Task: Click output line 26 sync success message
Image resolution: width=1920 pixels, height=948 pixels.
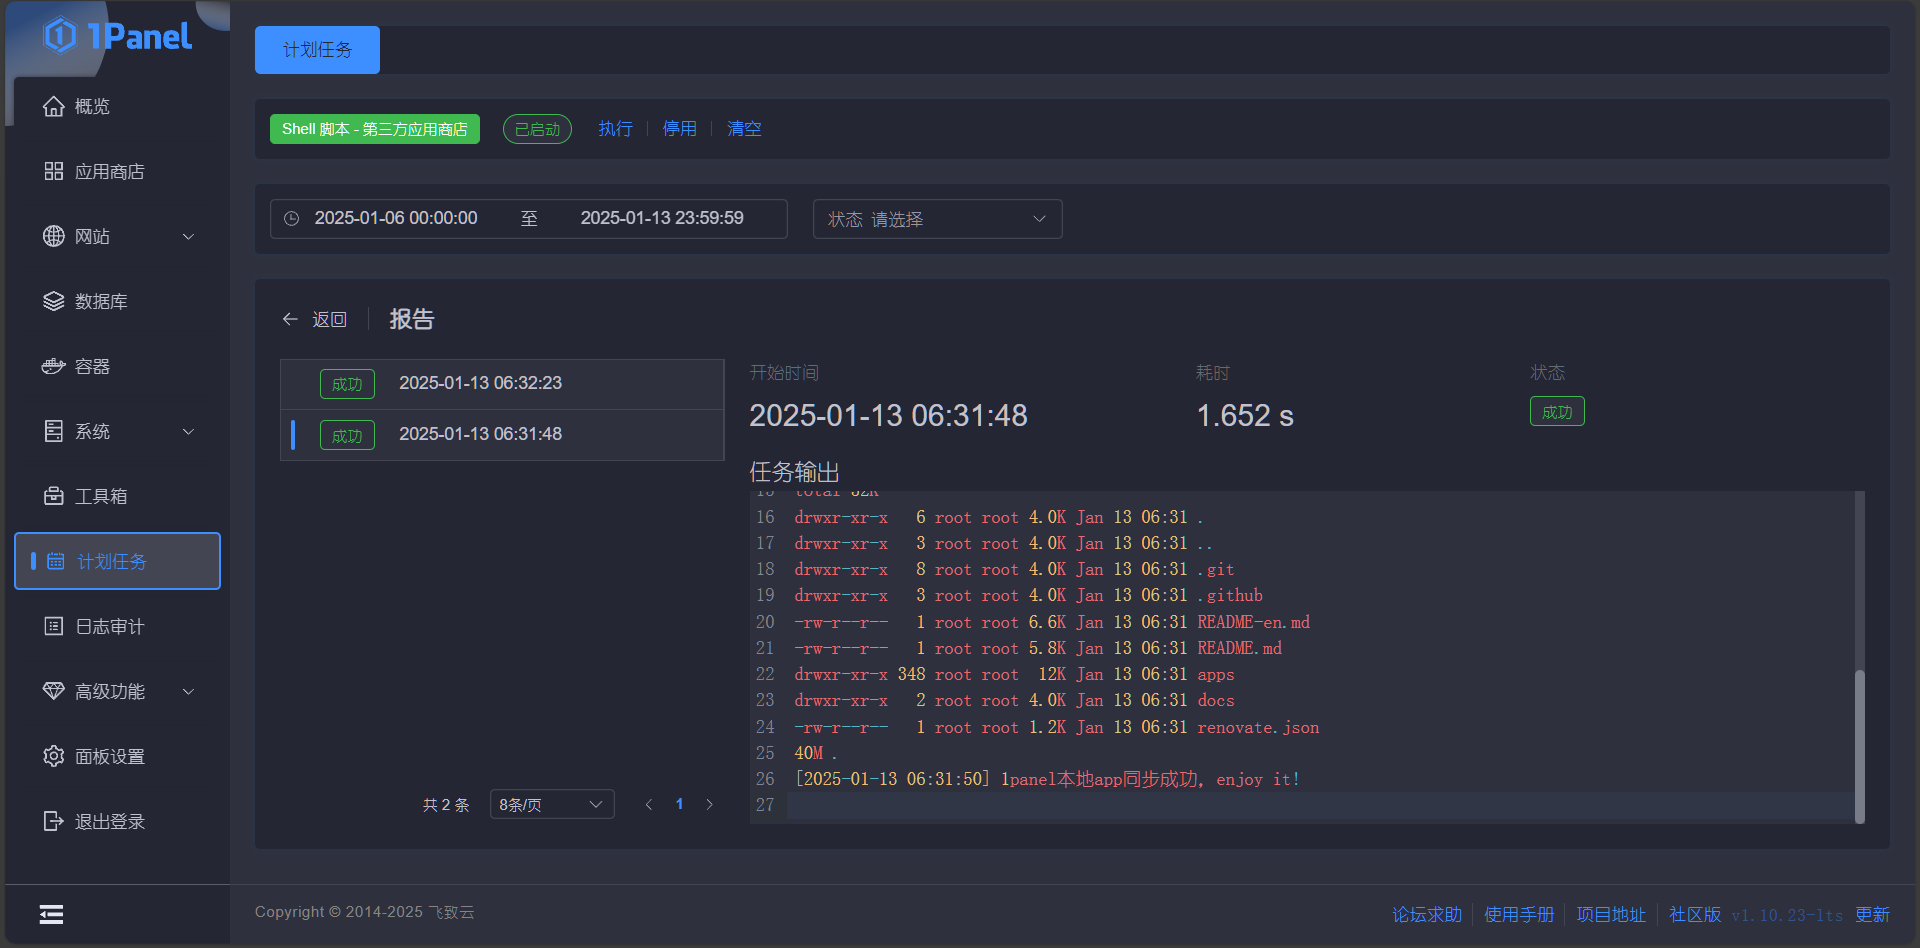Action: [1047, 779]
